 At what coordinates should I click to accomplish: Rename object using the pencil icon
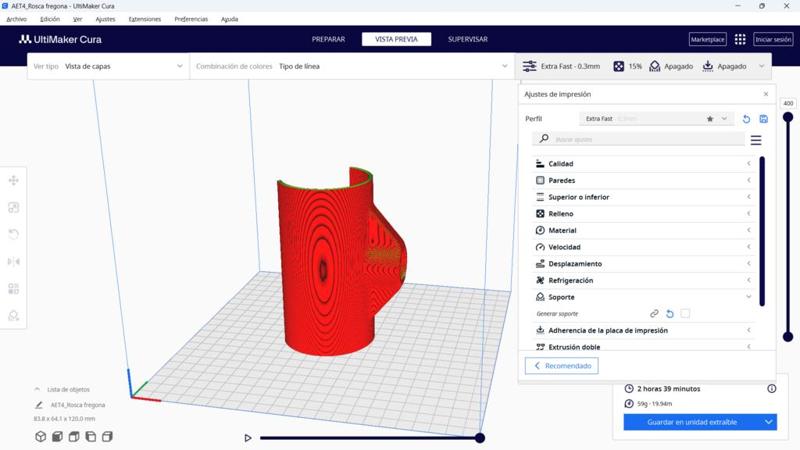[39, 405]
